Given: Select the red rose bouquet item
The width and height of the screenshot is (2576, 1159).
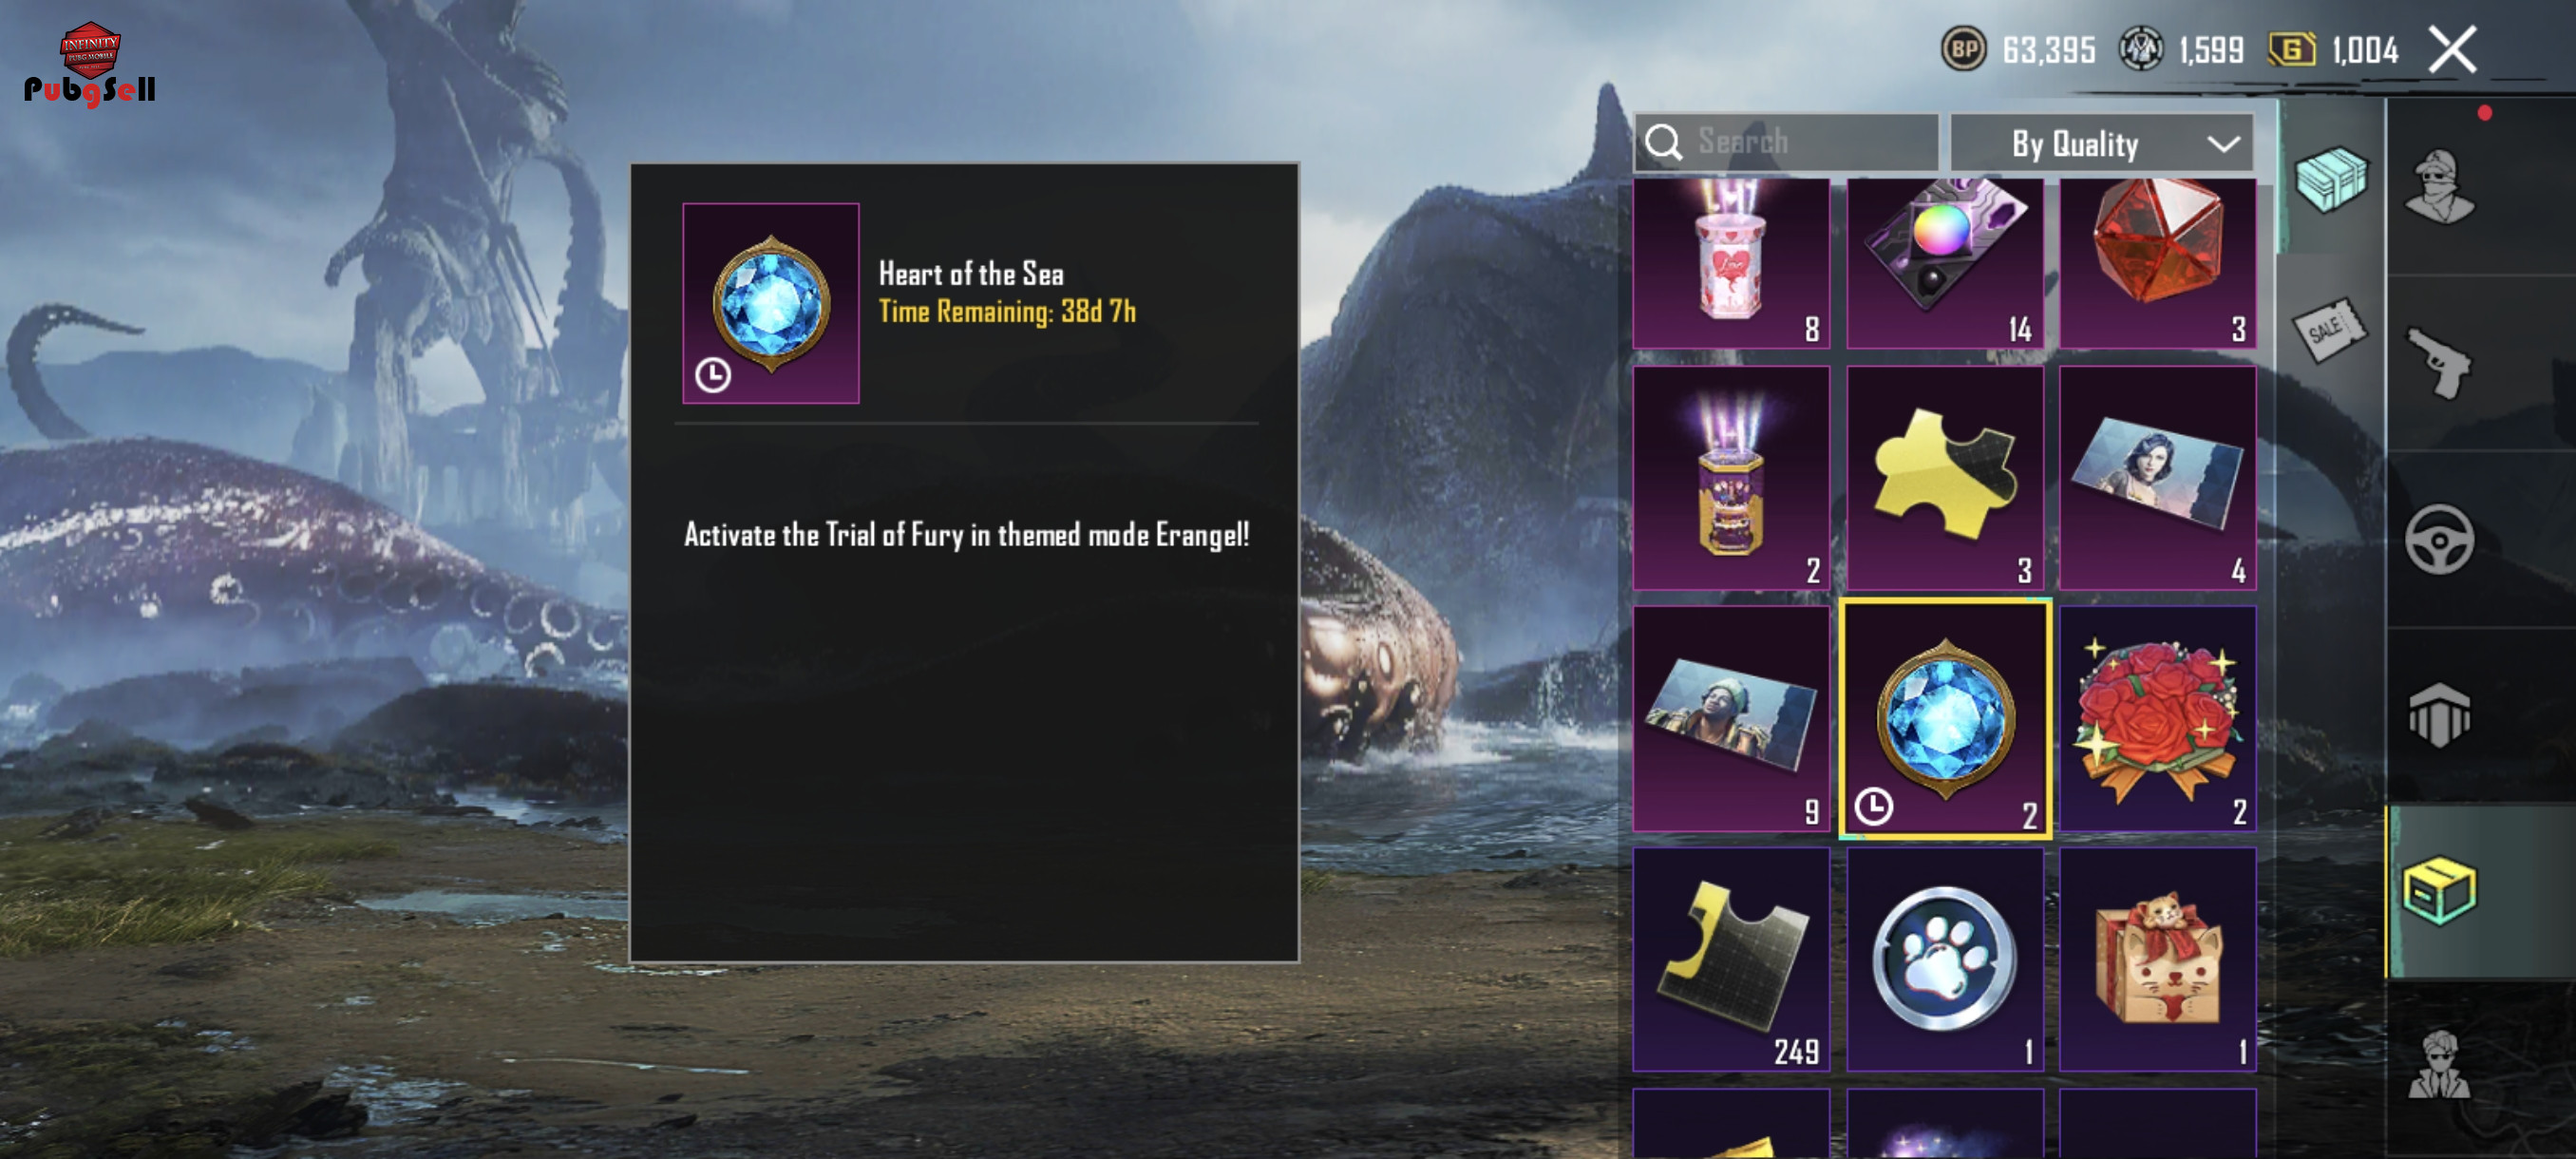Looking at the screenshot, I should (2157, 719).
